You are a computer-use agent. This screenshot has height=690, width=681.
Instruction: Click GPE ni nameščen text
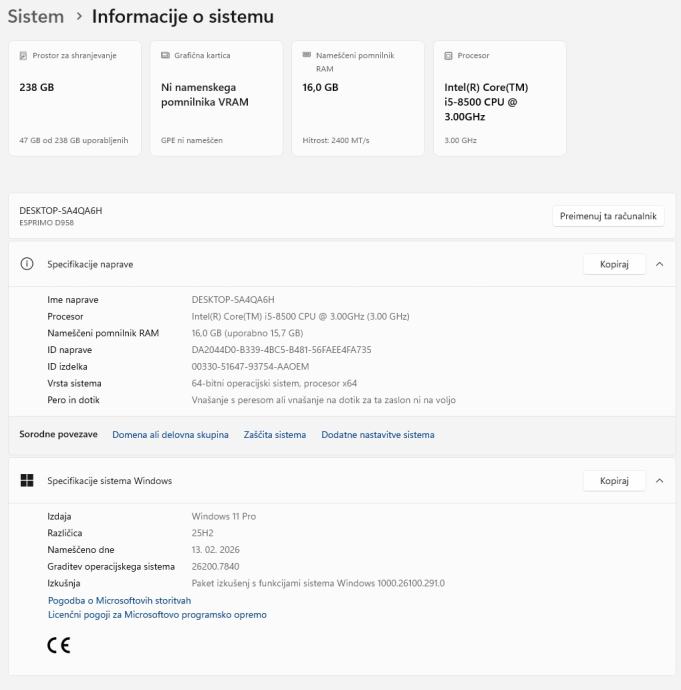click(x=192, y=140)
